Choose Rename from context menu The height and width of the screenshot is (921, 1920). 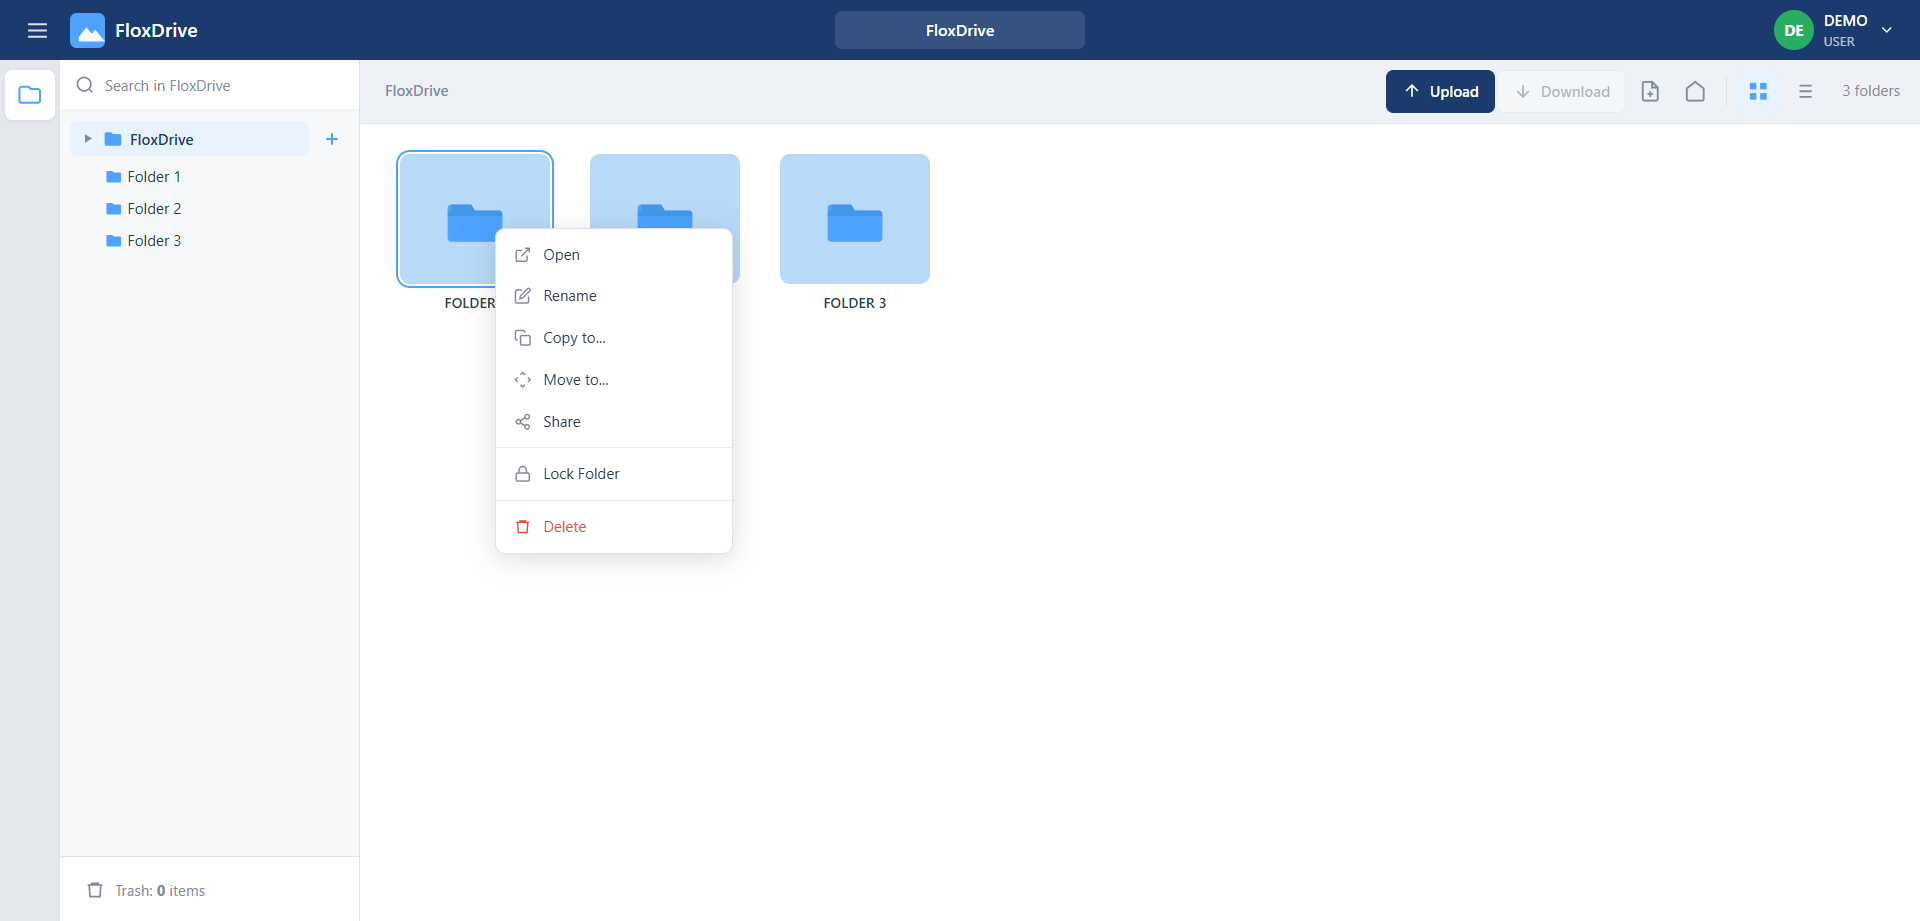[614, 296]
